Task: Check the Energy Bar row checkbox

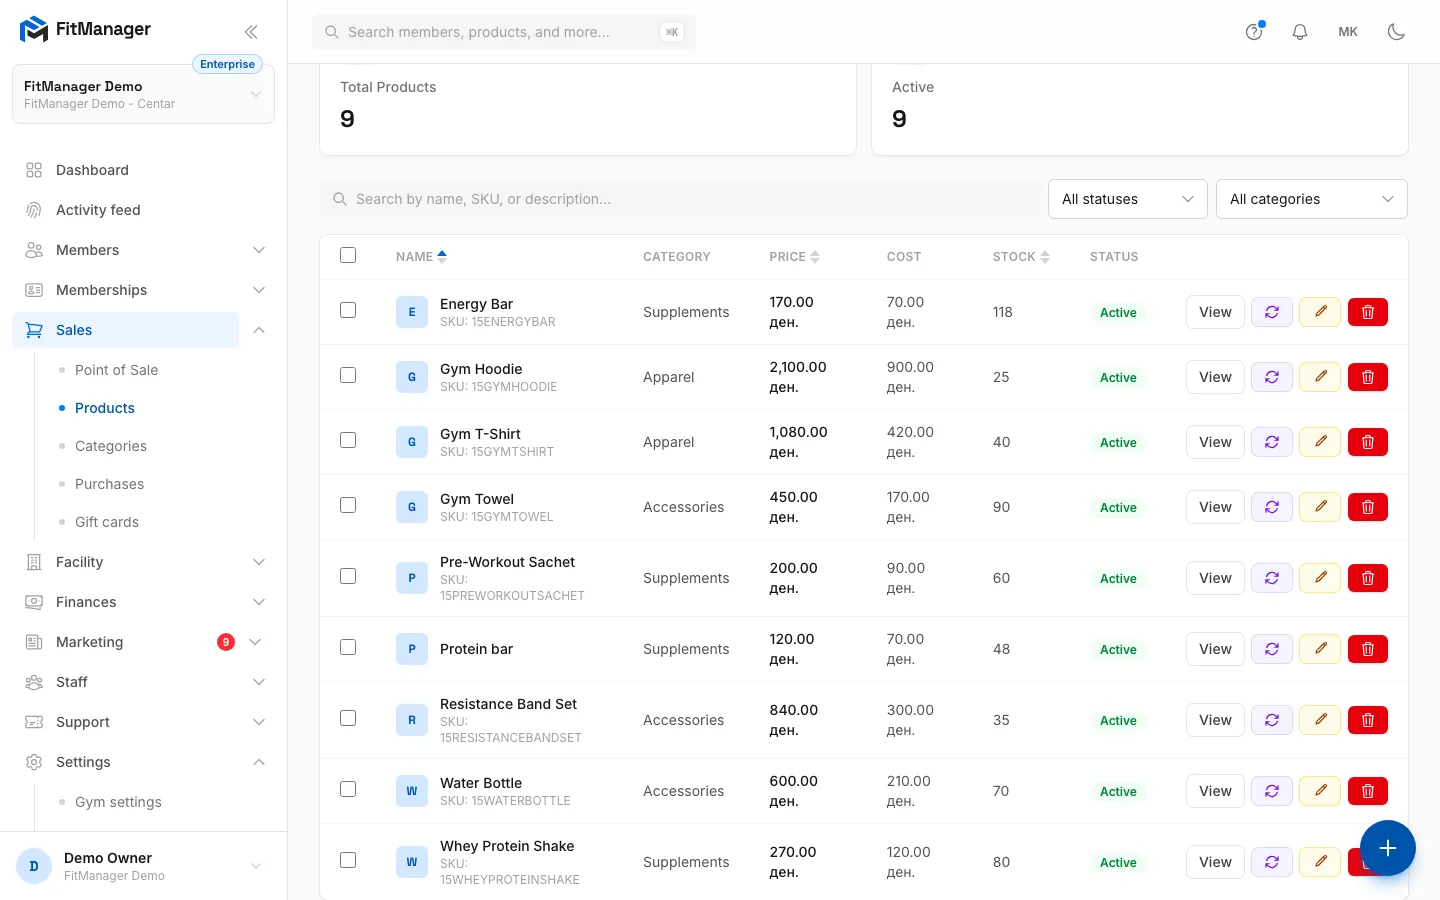Action: 348,310
